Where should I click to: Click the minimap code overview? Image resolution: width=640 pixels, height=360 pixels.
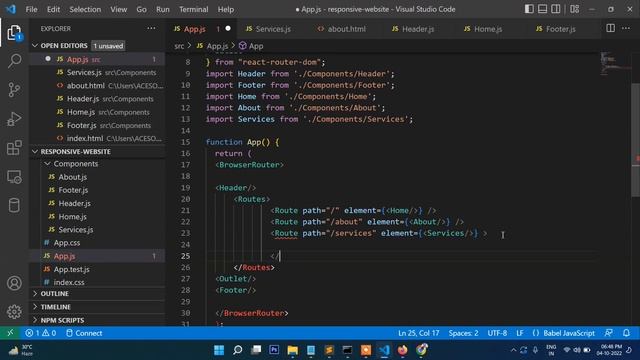click(x=616, y=64)
